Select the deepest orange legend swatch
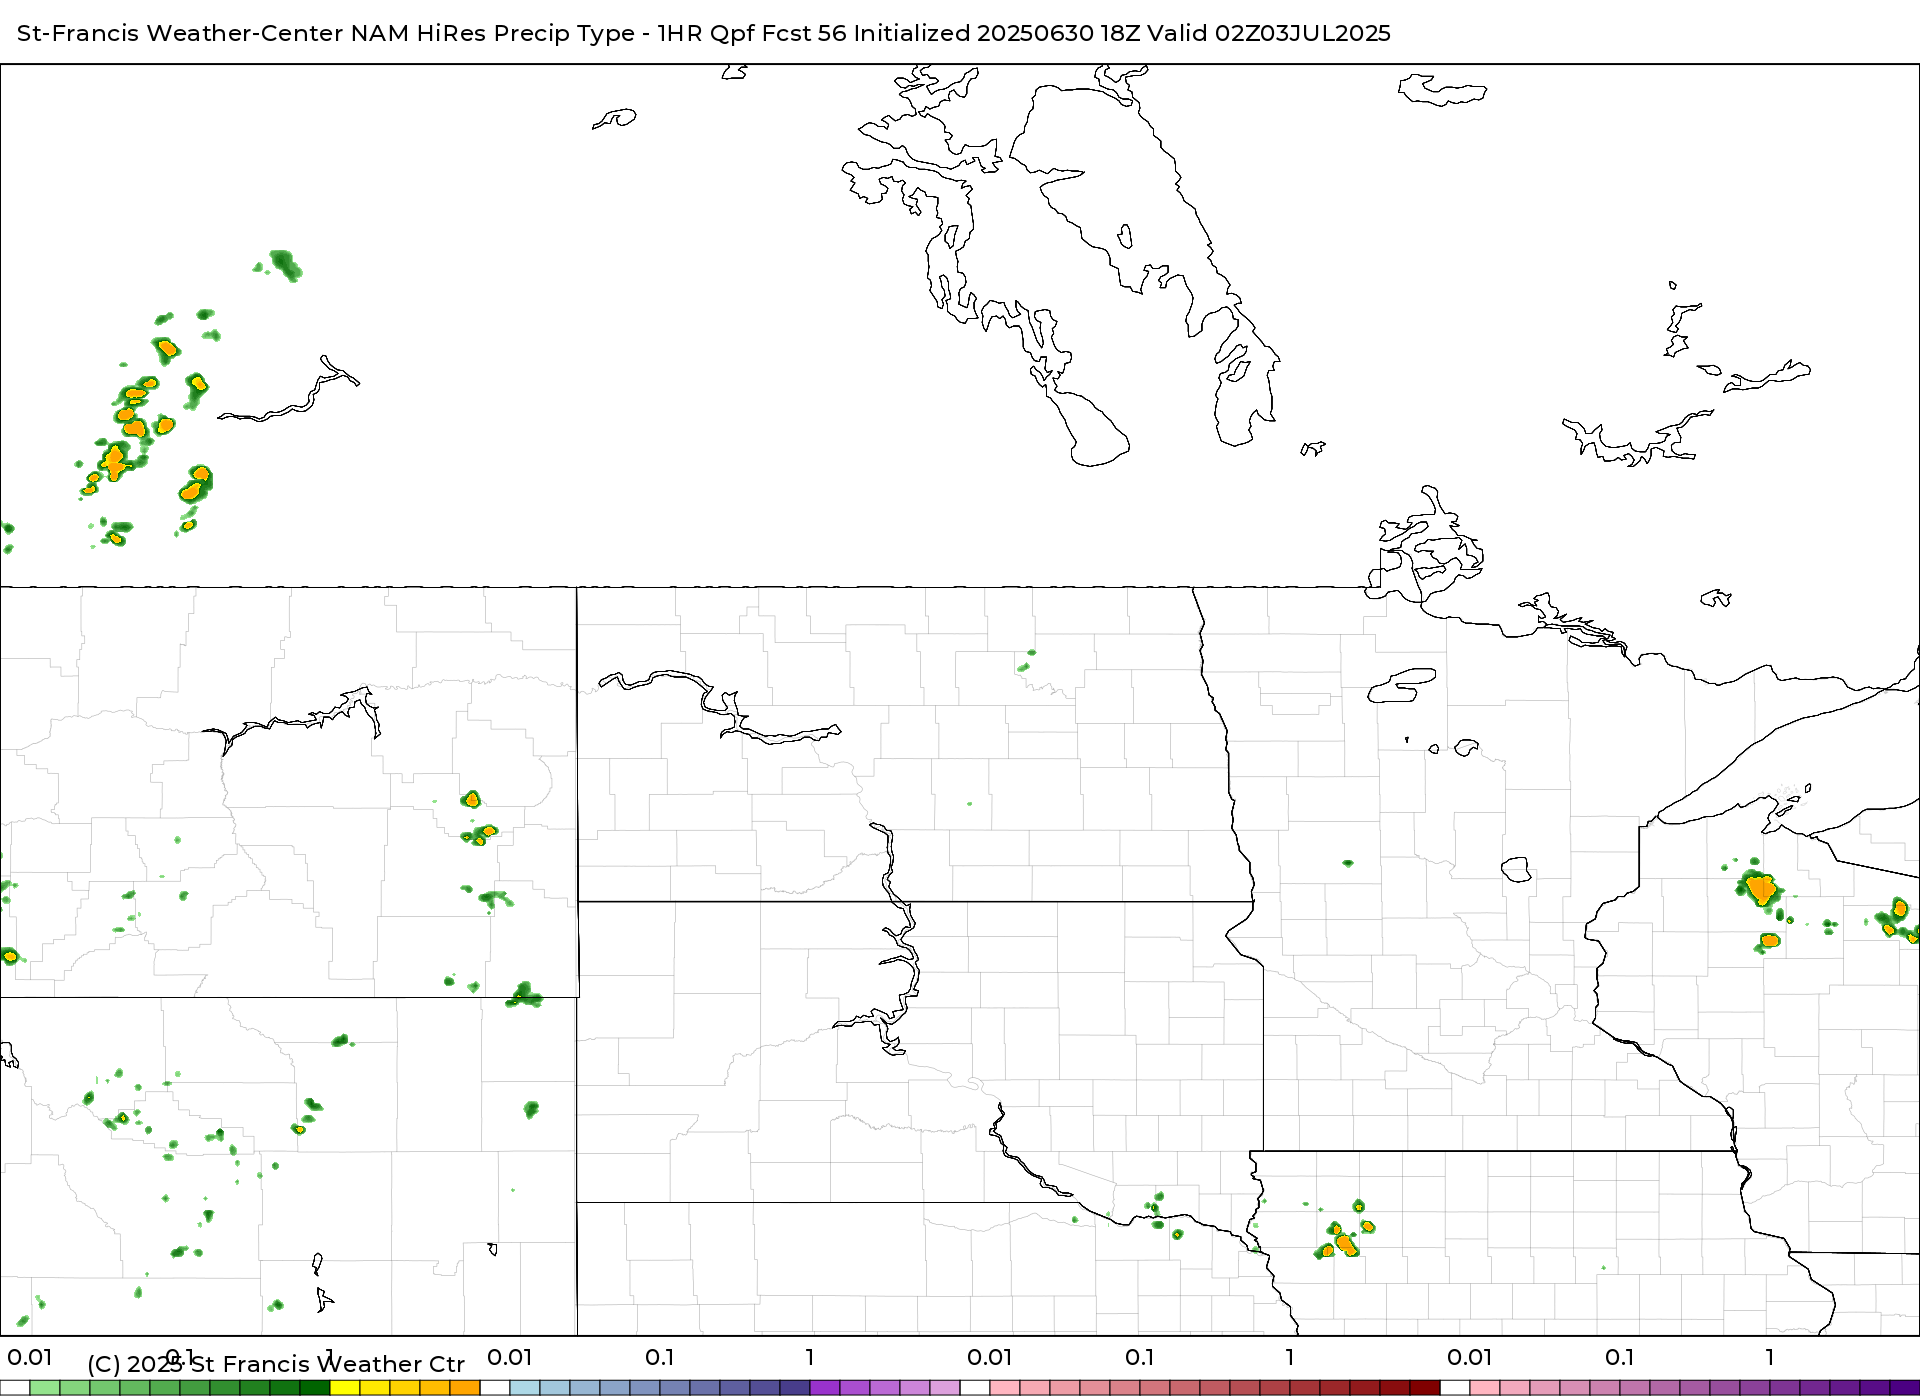Image resolution: width=1920 pixels, height=1400 pixels. [465, 1388]
